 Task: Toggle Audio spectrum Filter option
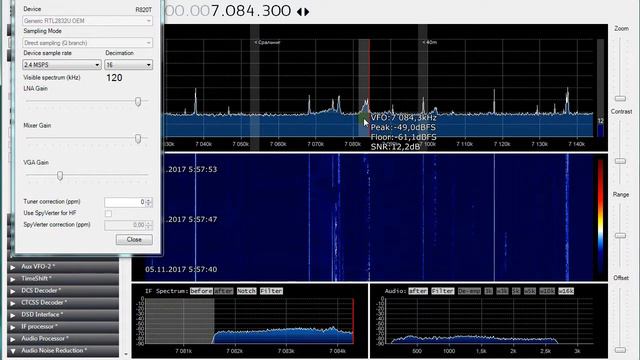(443, 291)
